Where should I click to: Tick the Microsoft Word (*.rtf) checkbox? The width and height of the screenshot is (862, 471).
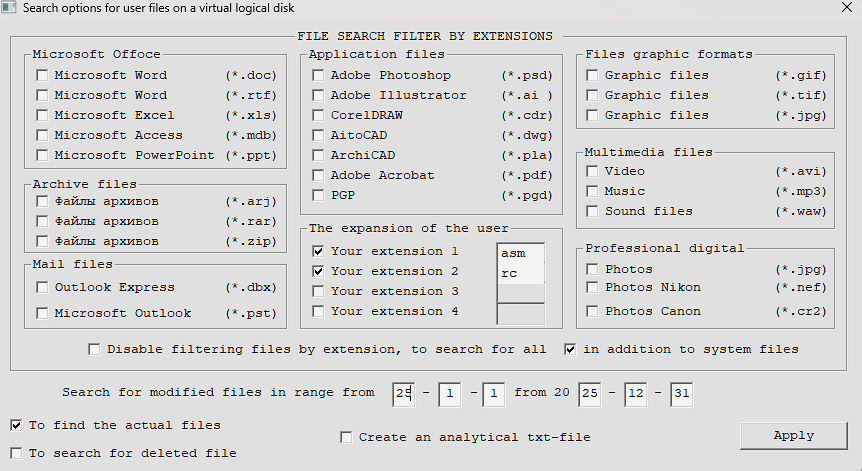pyautogui.click(x=42, y=95)
